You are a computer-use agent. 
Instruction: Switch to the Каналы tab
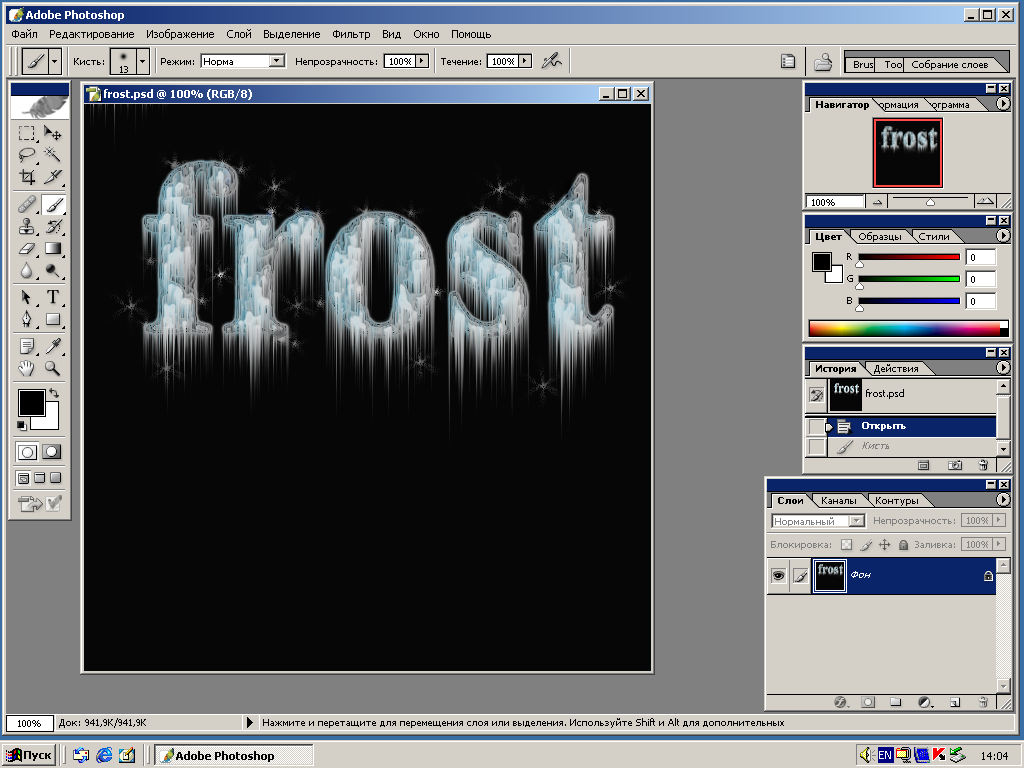[x=839, y=500]
